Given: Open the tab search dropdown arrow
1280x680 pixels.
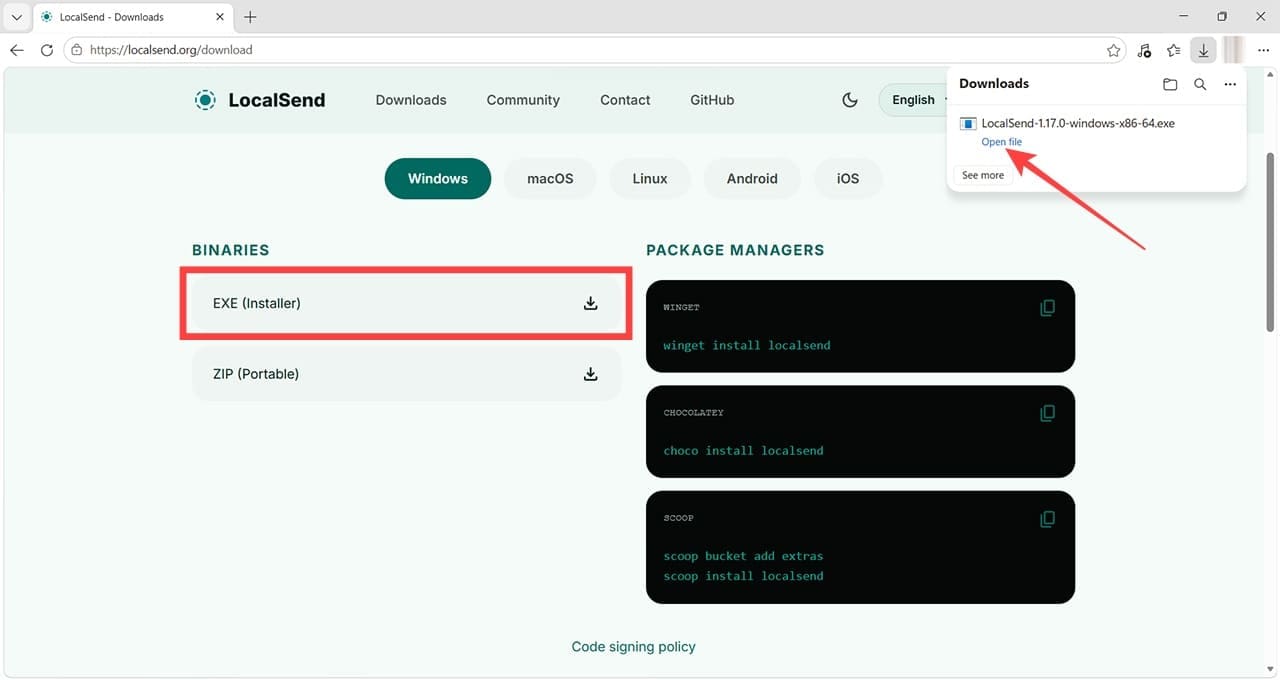Looking at the screenshot, I should pyautogui.click(x=17, y=17).
